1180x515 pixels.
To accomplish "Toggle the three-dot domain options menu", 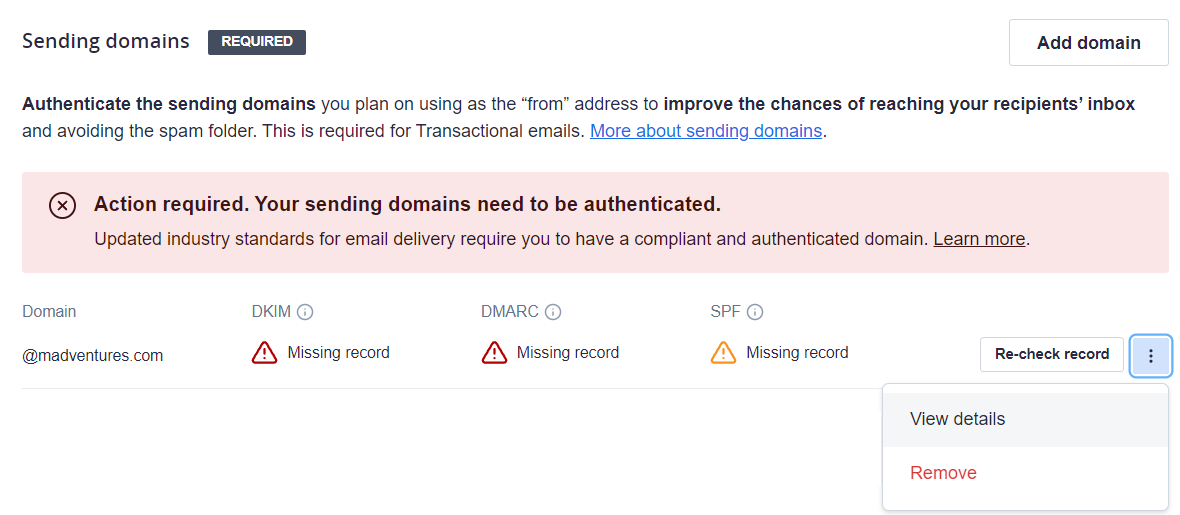I will click(1151, 355).
